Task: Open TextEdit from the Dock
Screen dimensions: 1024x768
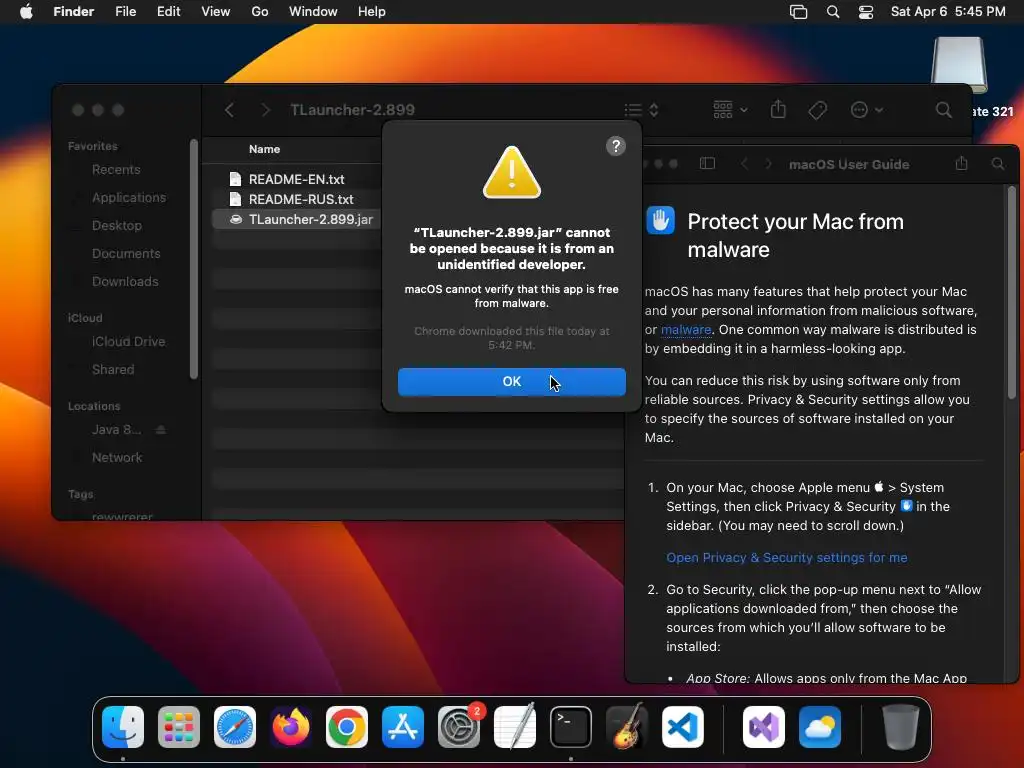Action: 515,727
